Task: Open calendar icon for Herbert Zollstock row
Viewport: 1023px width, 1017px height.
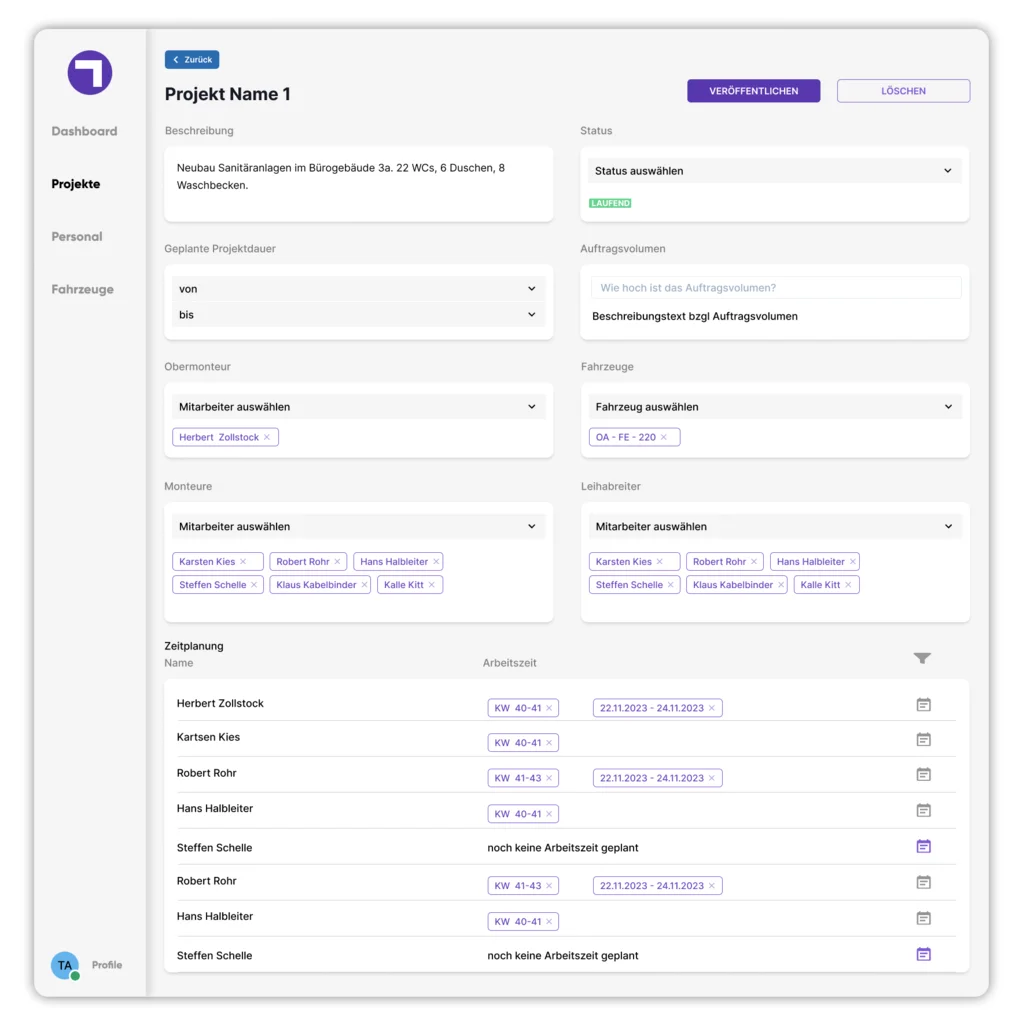Action: pos(923,704)
